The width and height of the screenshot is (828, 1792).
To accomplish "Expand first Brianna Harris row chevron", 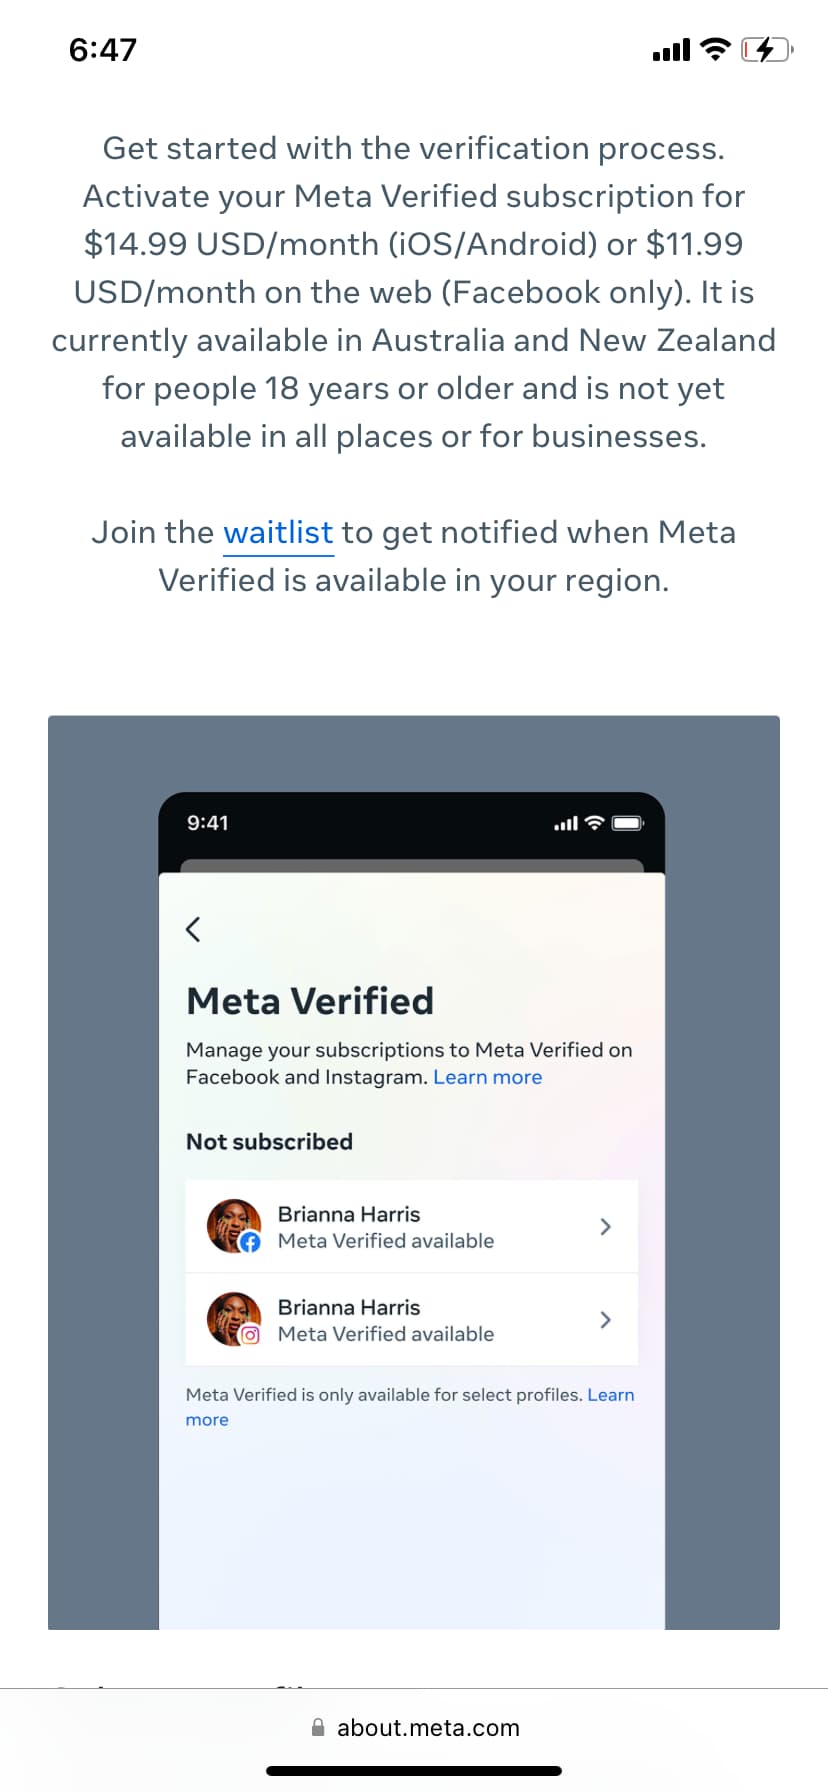I will (605, 1226).
